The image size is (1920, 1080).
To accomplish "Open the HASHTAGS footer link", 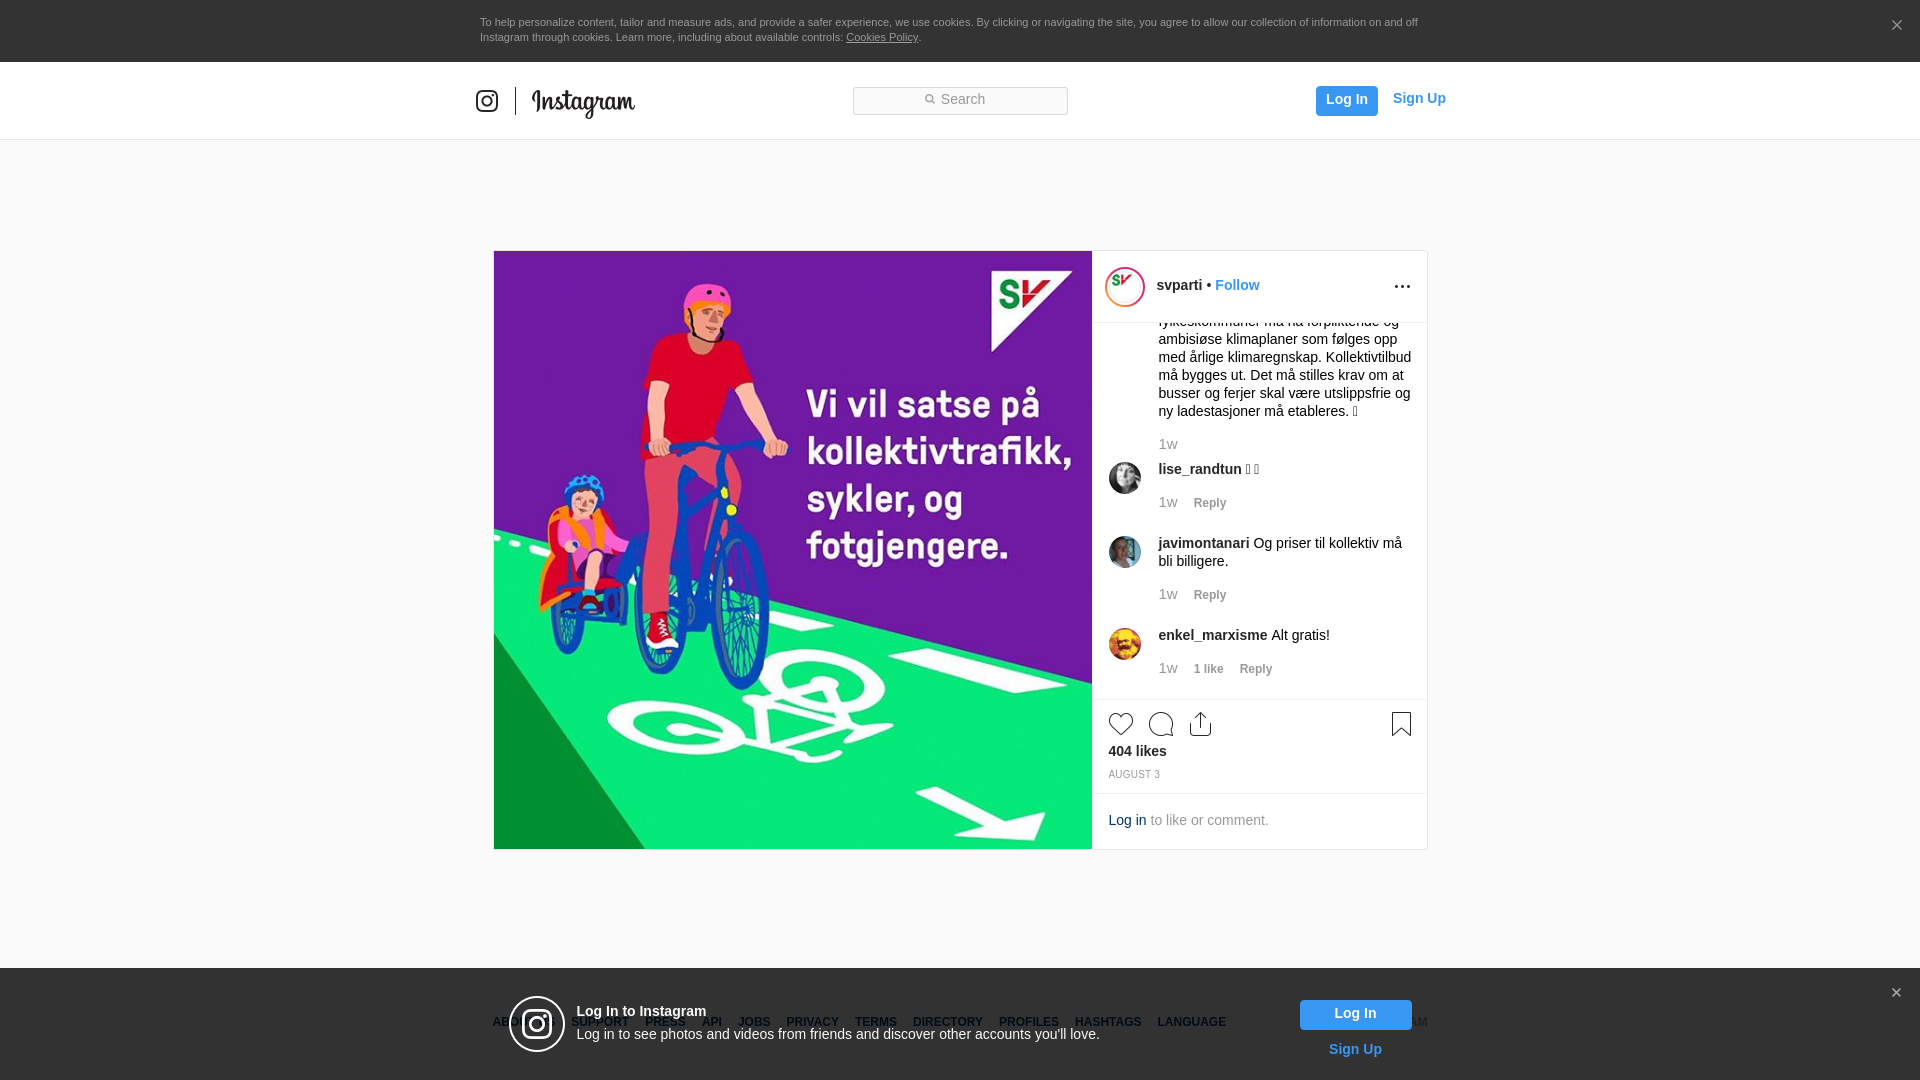I will 1108,1022.
